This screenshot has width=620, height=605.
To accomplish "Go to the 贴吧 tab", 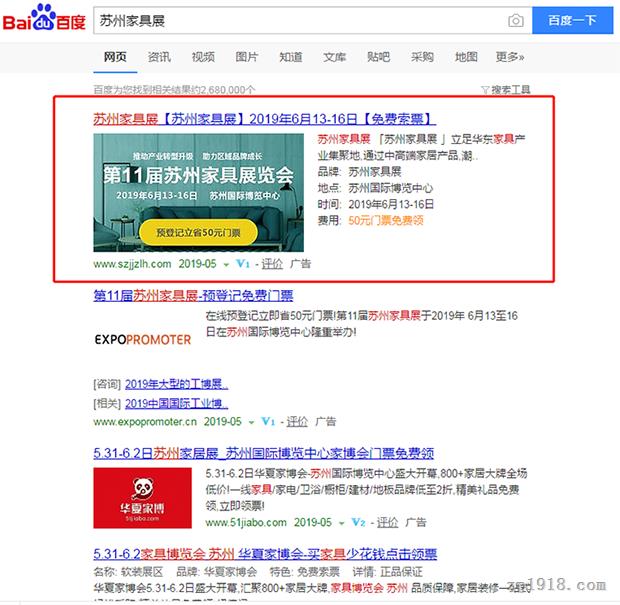I will pyautogui.click(x=378, y=57).
